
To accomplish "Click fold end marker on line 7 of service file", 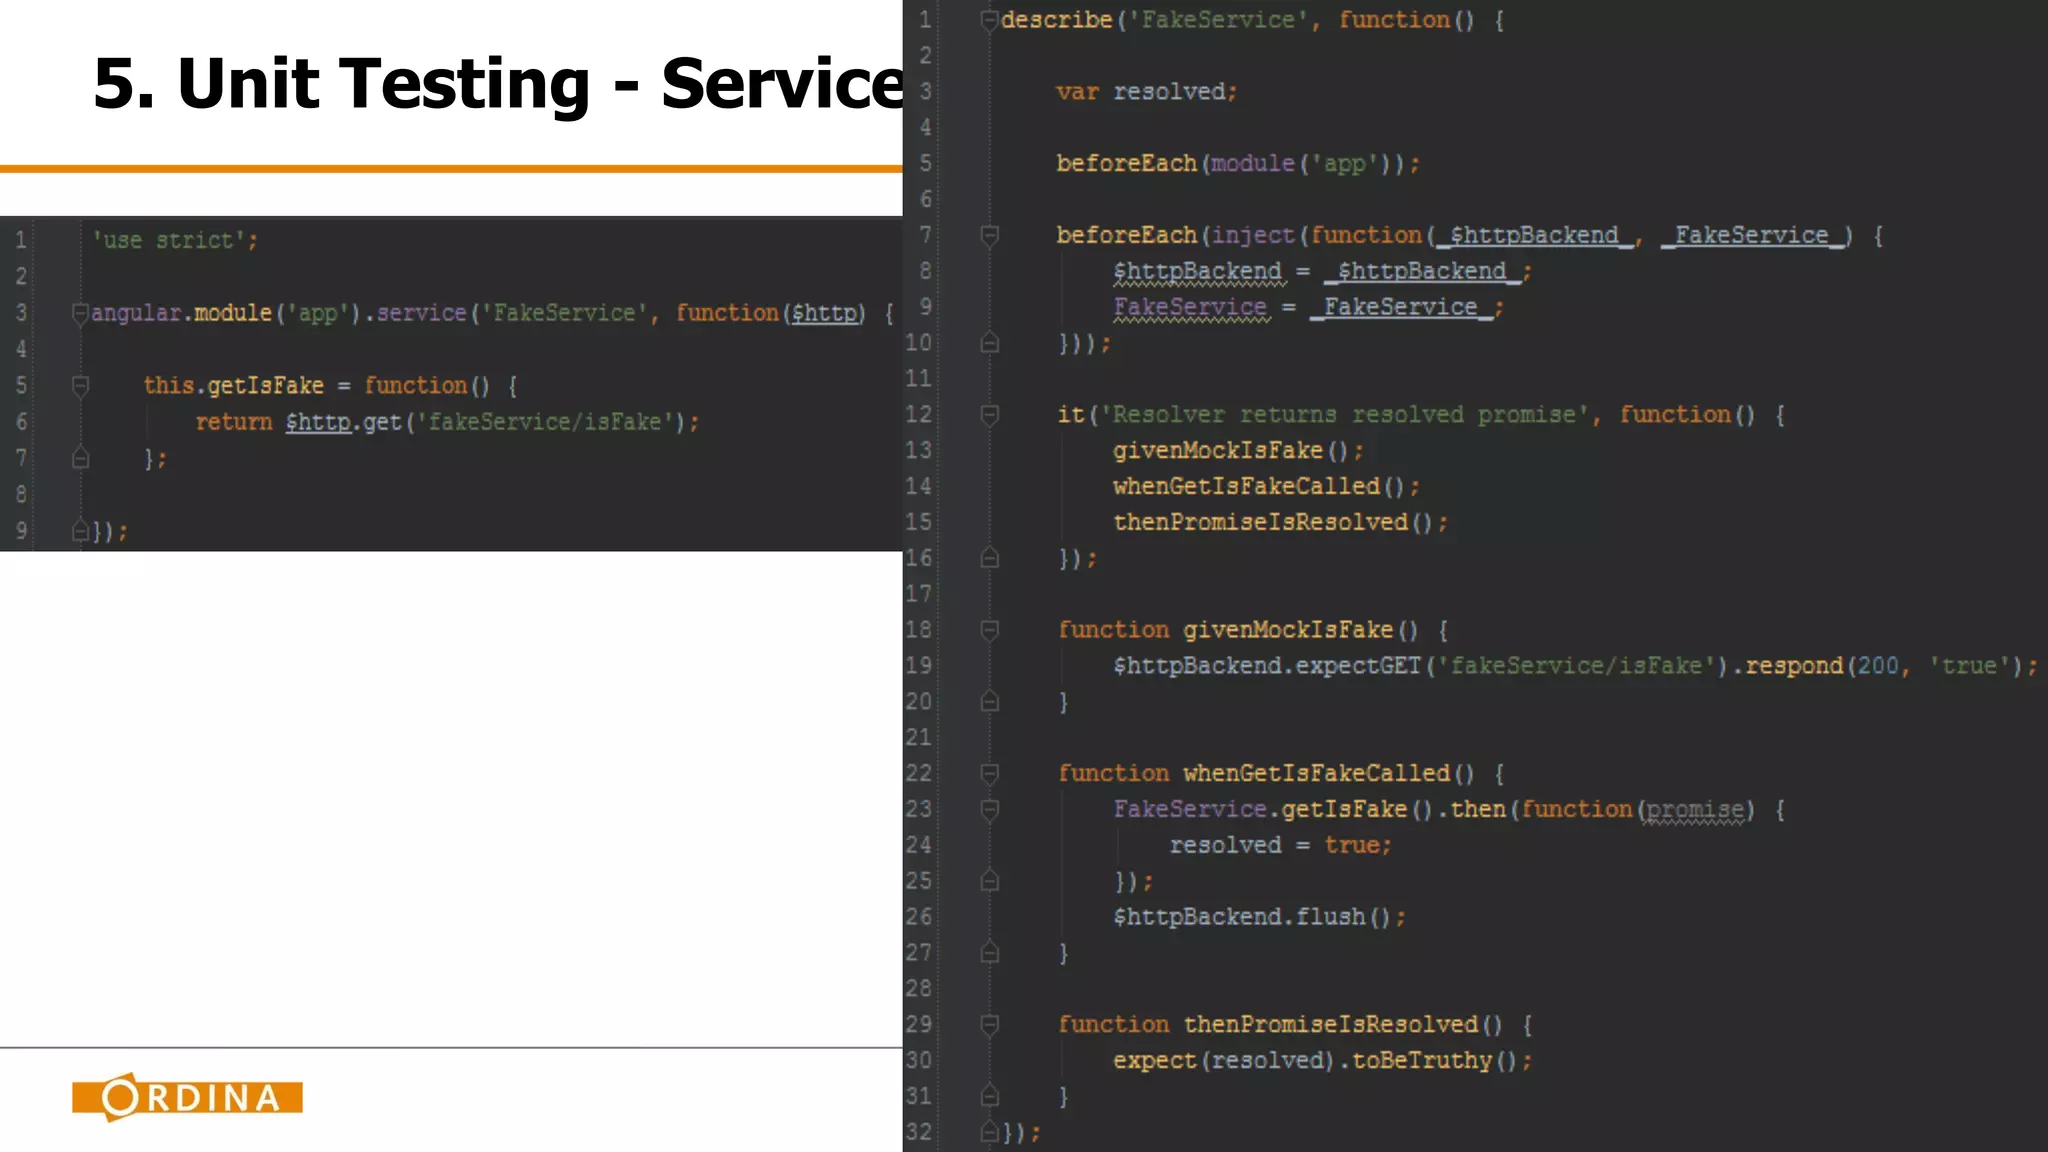I will click(x=80, y=458).
